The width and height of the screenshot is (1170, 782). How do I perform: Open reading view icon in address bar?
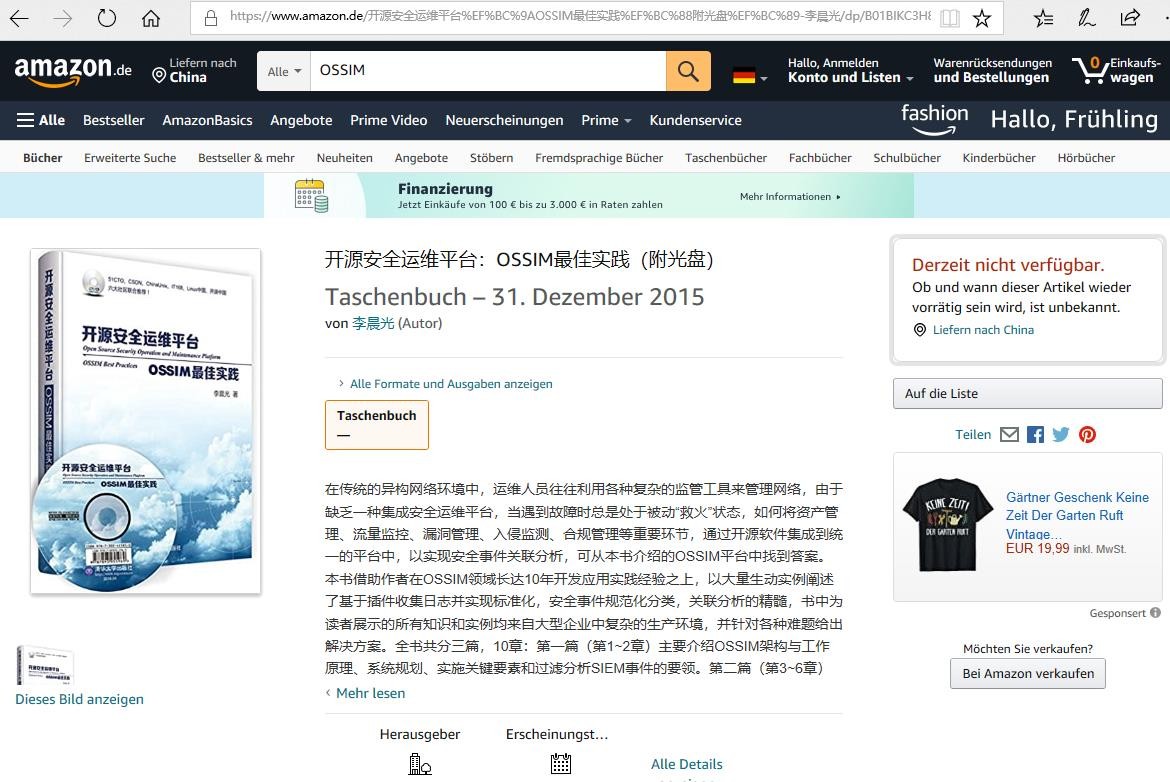point(950,18)
